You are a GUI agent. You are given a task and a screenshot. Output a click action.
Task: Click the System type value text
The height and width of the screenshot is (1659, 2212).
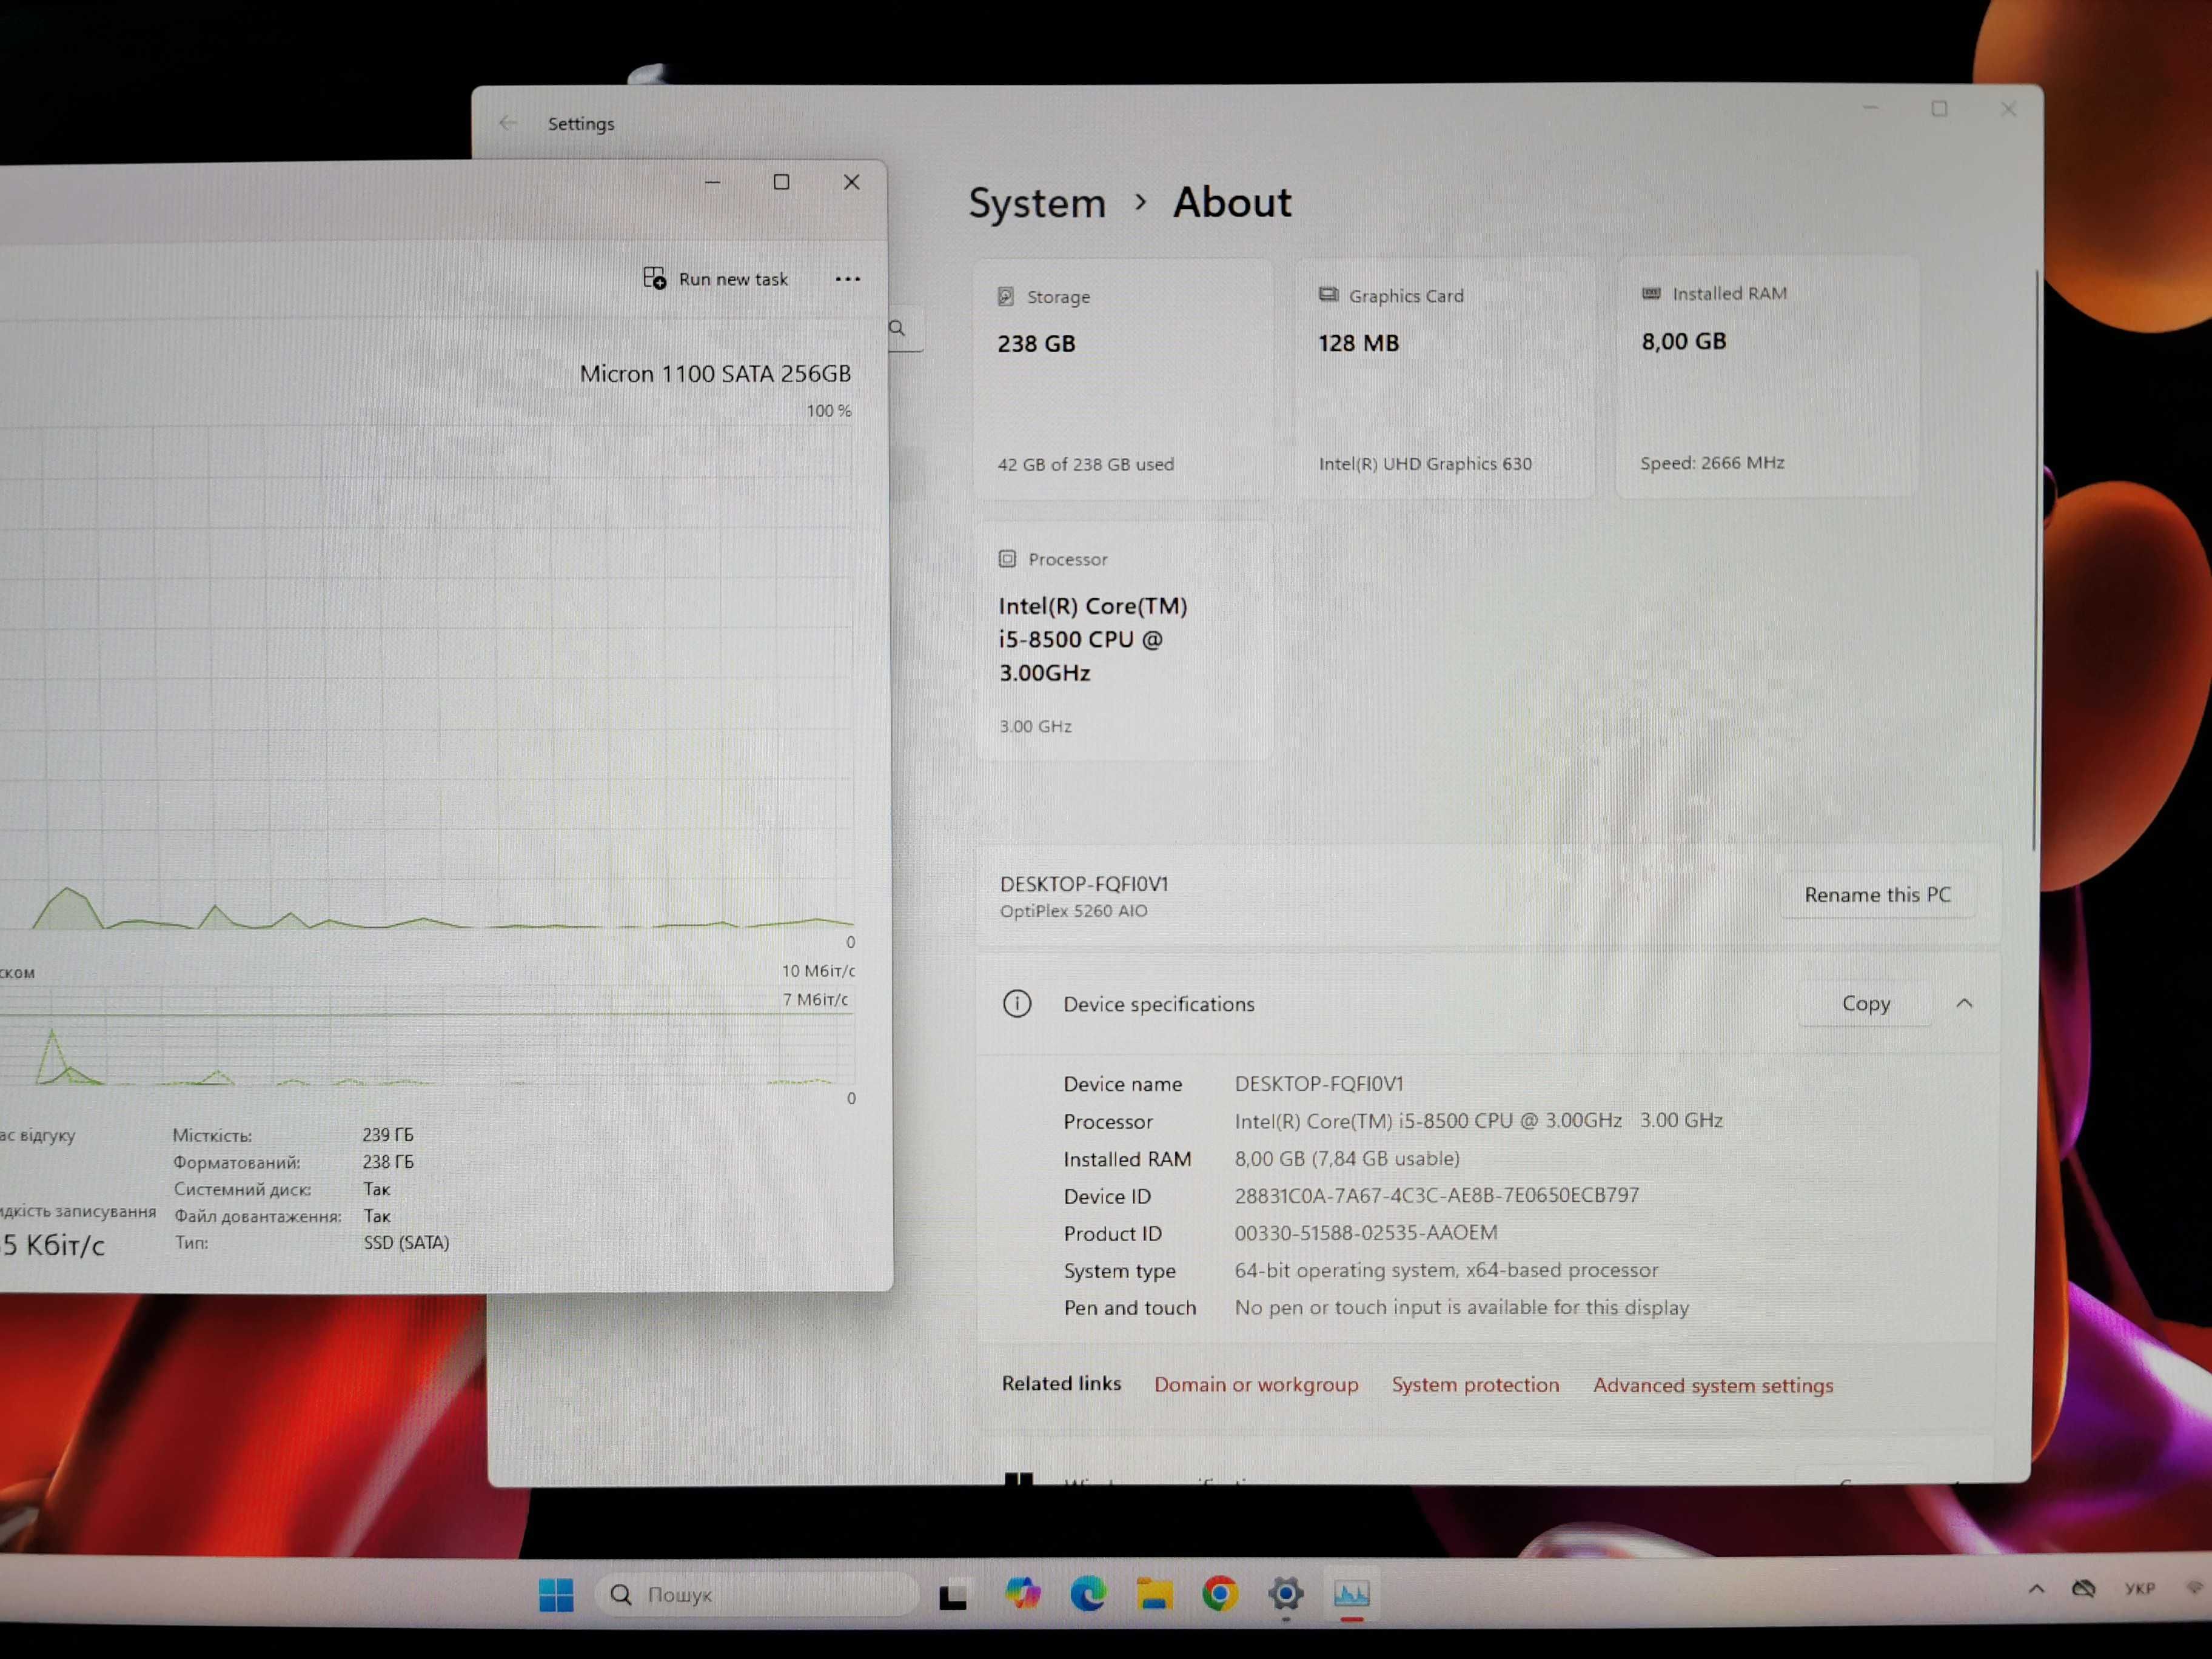[x=1446, y=1270]
